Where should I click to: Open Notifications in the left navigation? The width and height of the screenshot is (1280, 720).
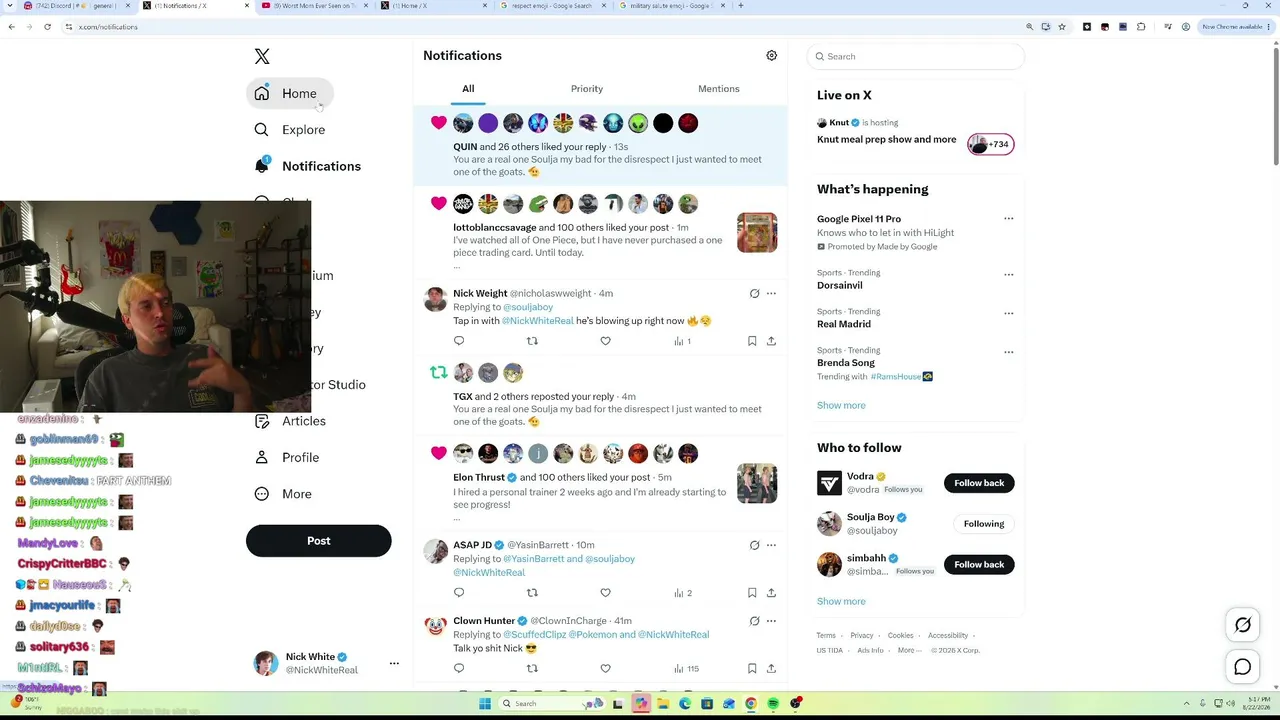[x=308, y=166]
